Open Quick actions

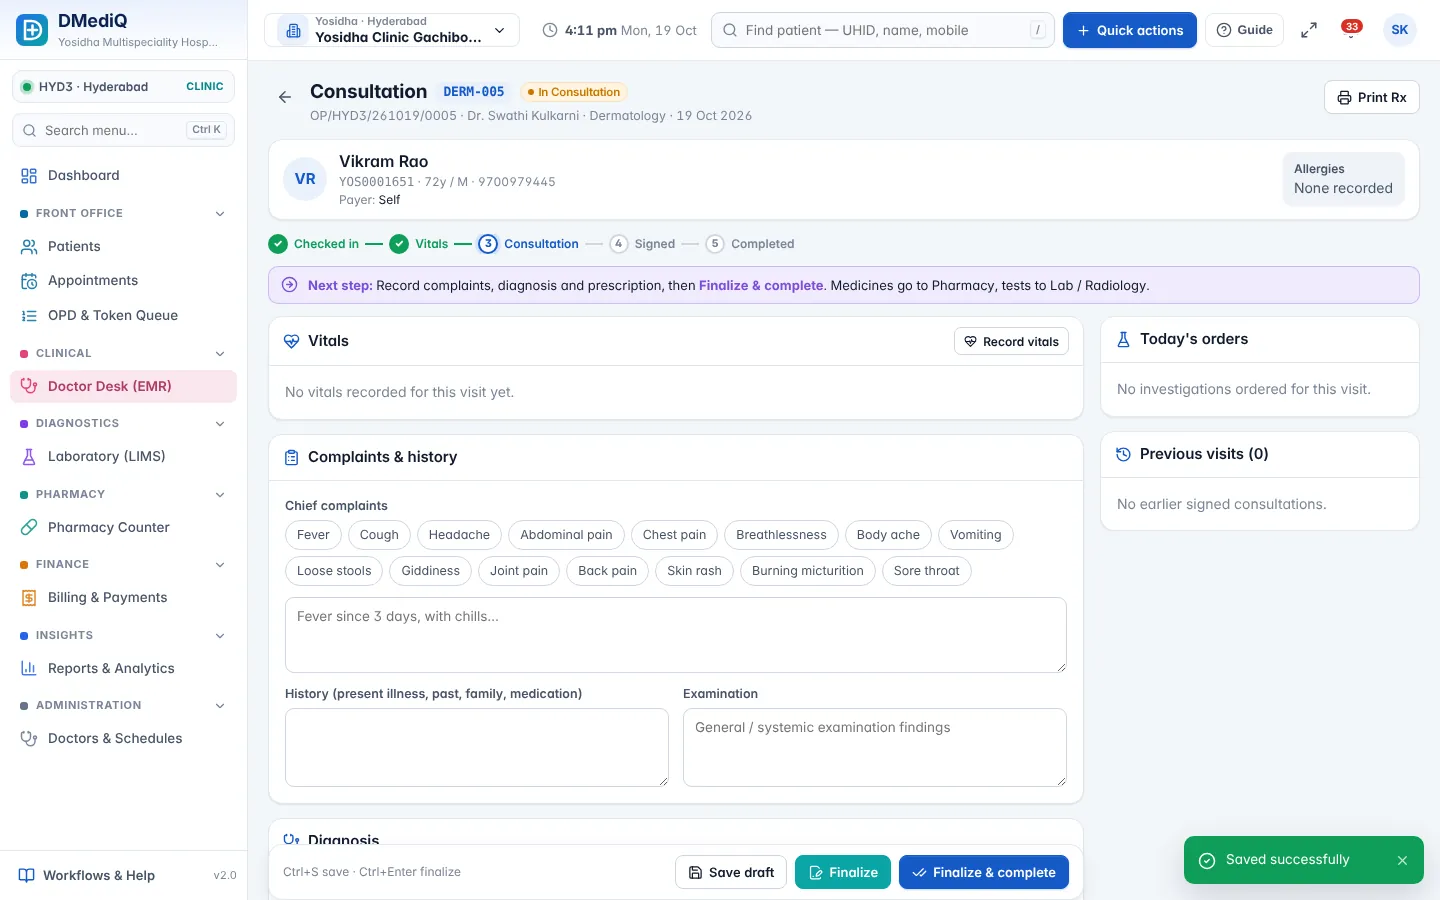pyautogui.click(x=1130, y=30)
